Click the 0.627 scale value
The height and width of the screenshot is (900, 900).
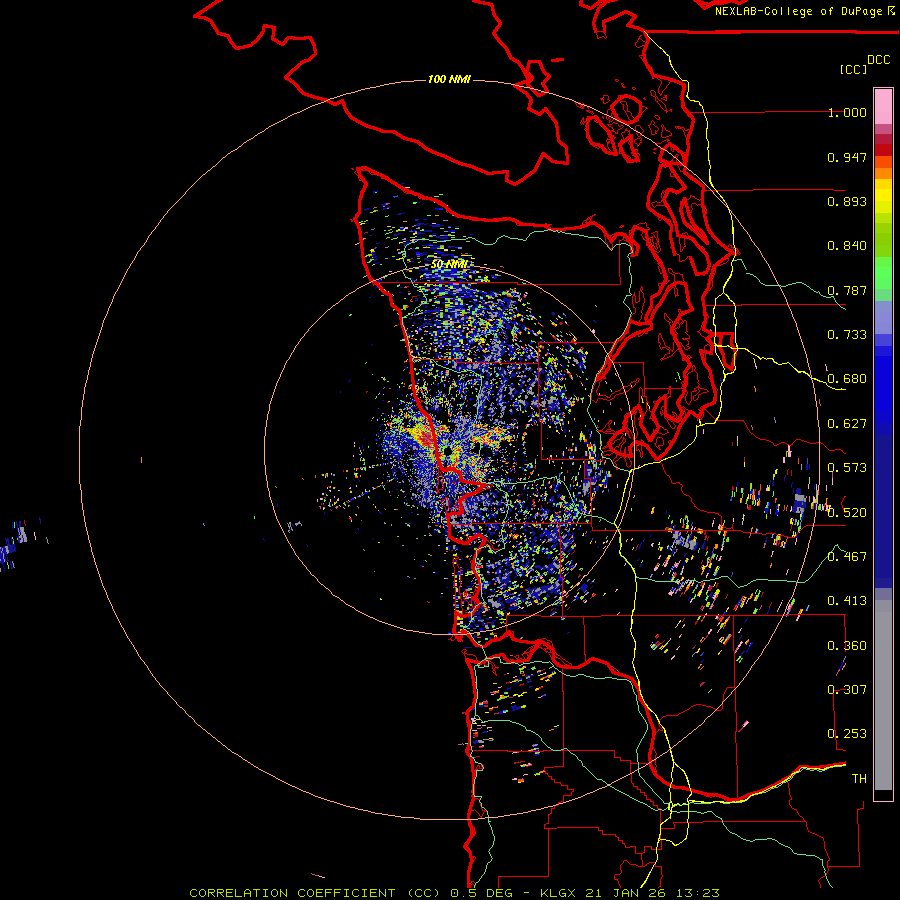pyautogui.click(x=847, y=424)
